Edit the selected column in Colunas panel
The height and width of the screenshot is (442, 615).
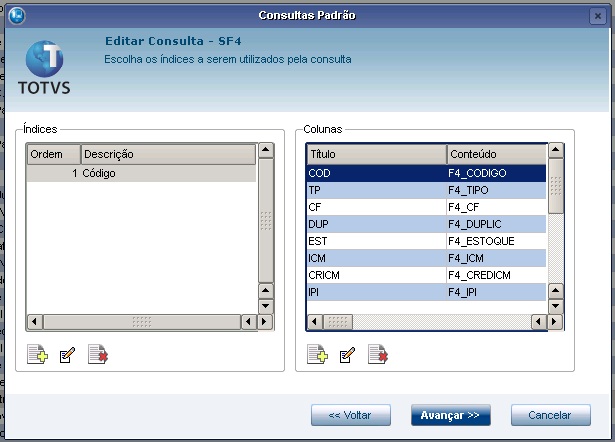point(348,355)
